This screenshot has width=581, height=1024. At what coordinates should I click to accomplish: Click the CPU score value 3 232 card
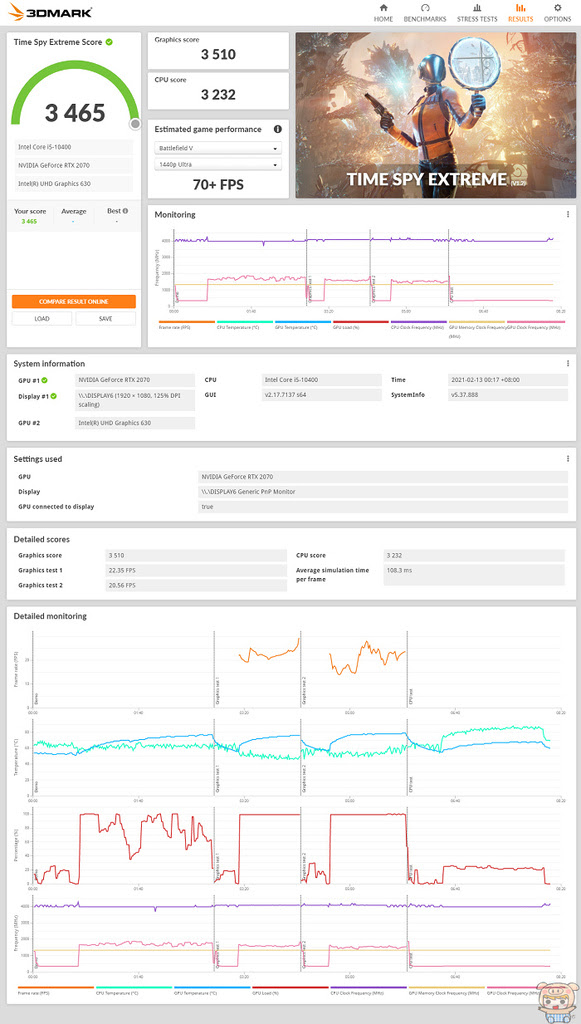click(218, 91)
